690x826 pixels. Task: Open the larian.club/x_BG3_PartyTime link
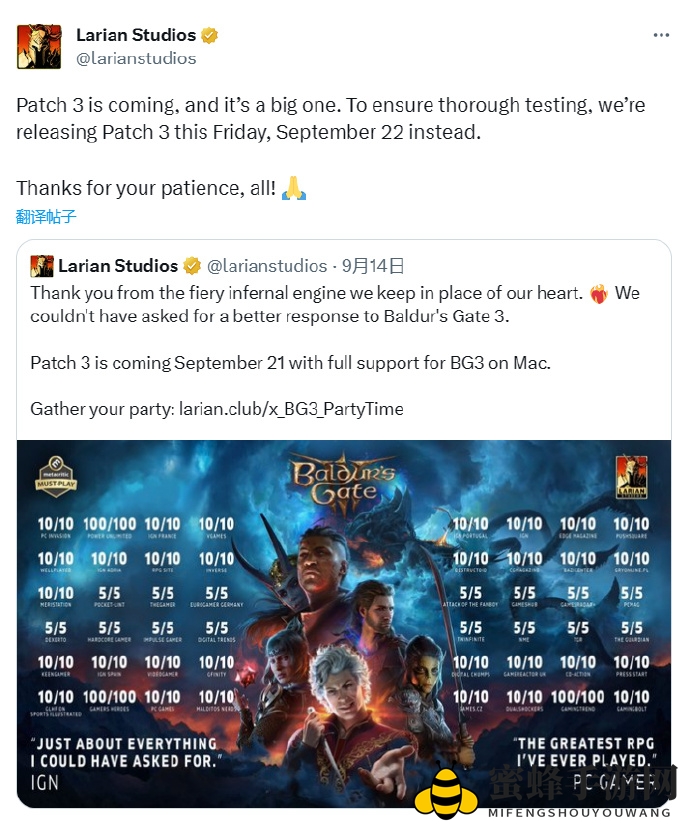click(x=291, y=409)
